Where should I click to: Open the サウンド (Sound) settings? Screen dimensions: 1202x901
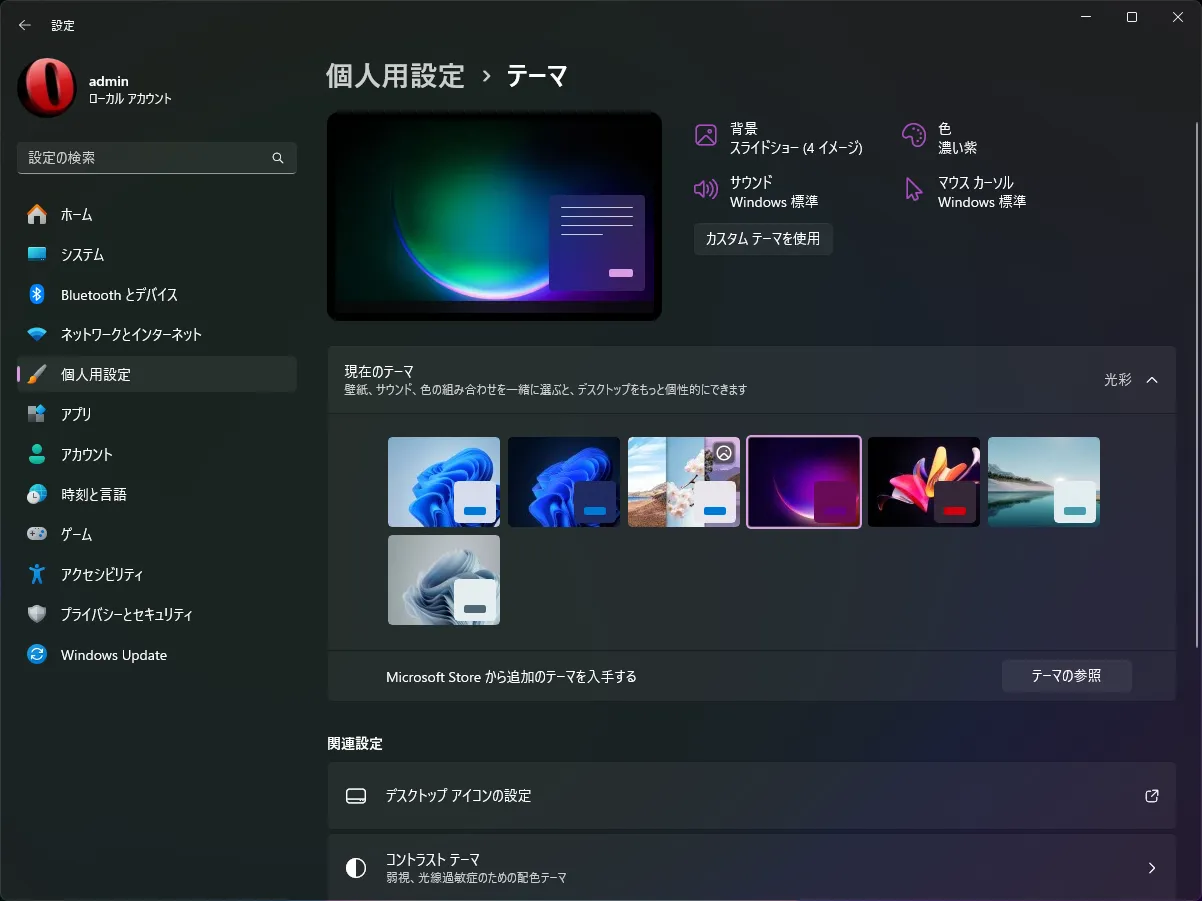click(775, 192)
